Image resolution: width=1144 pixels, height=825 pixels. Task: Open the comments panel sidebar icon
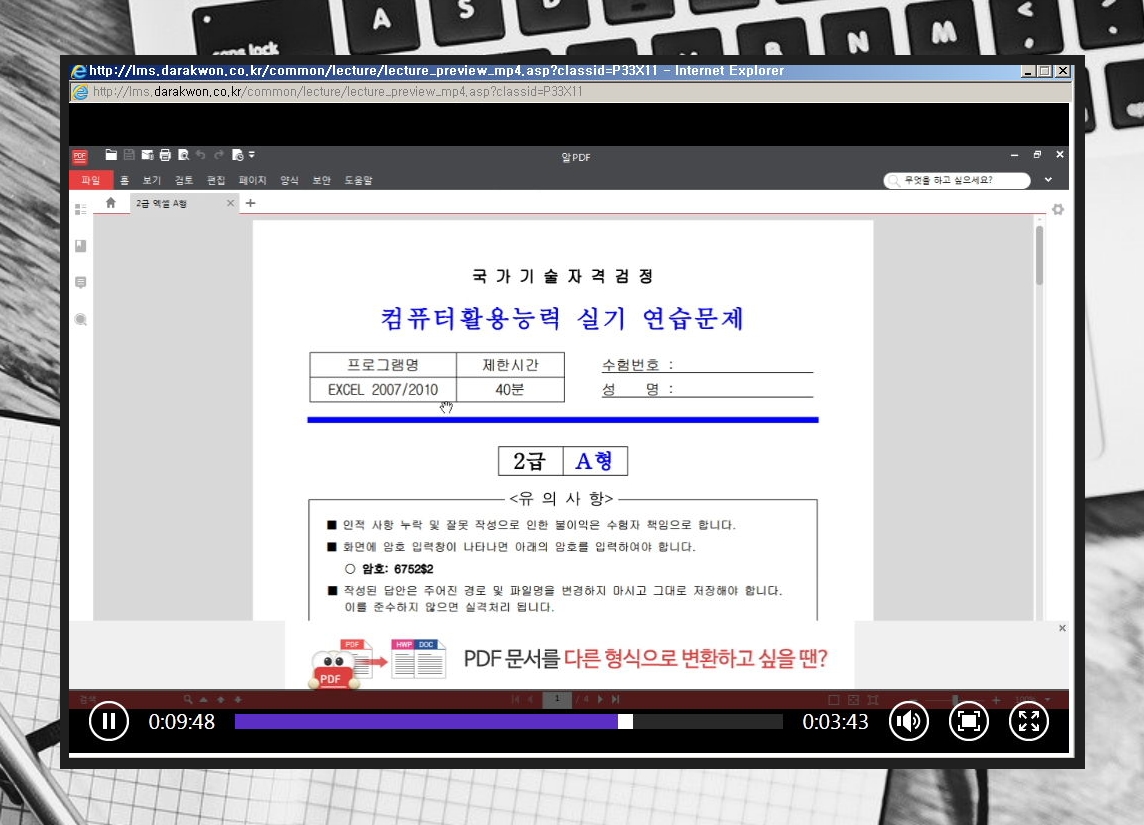click(81, 282)
